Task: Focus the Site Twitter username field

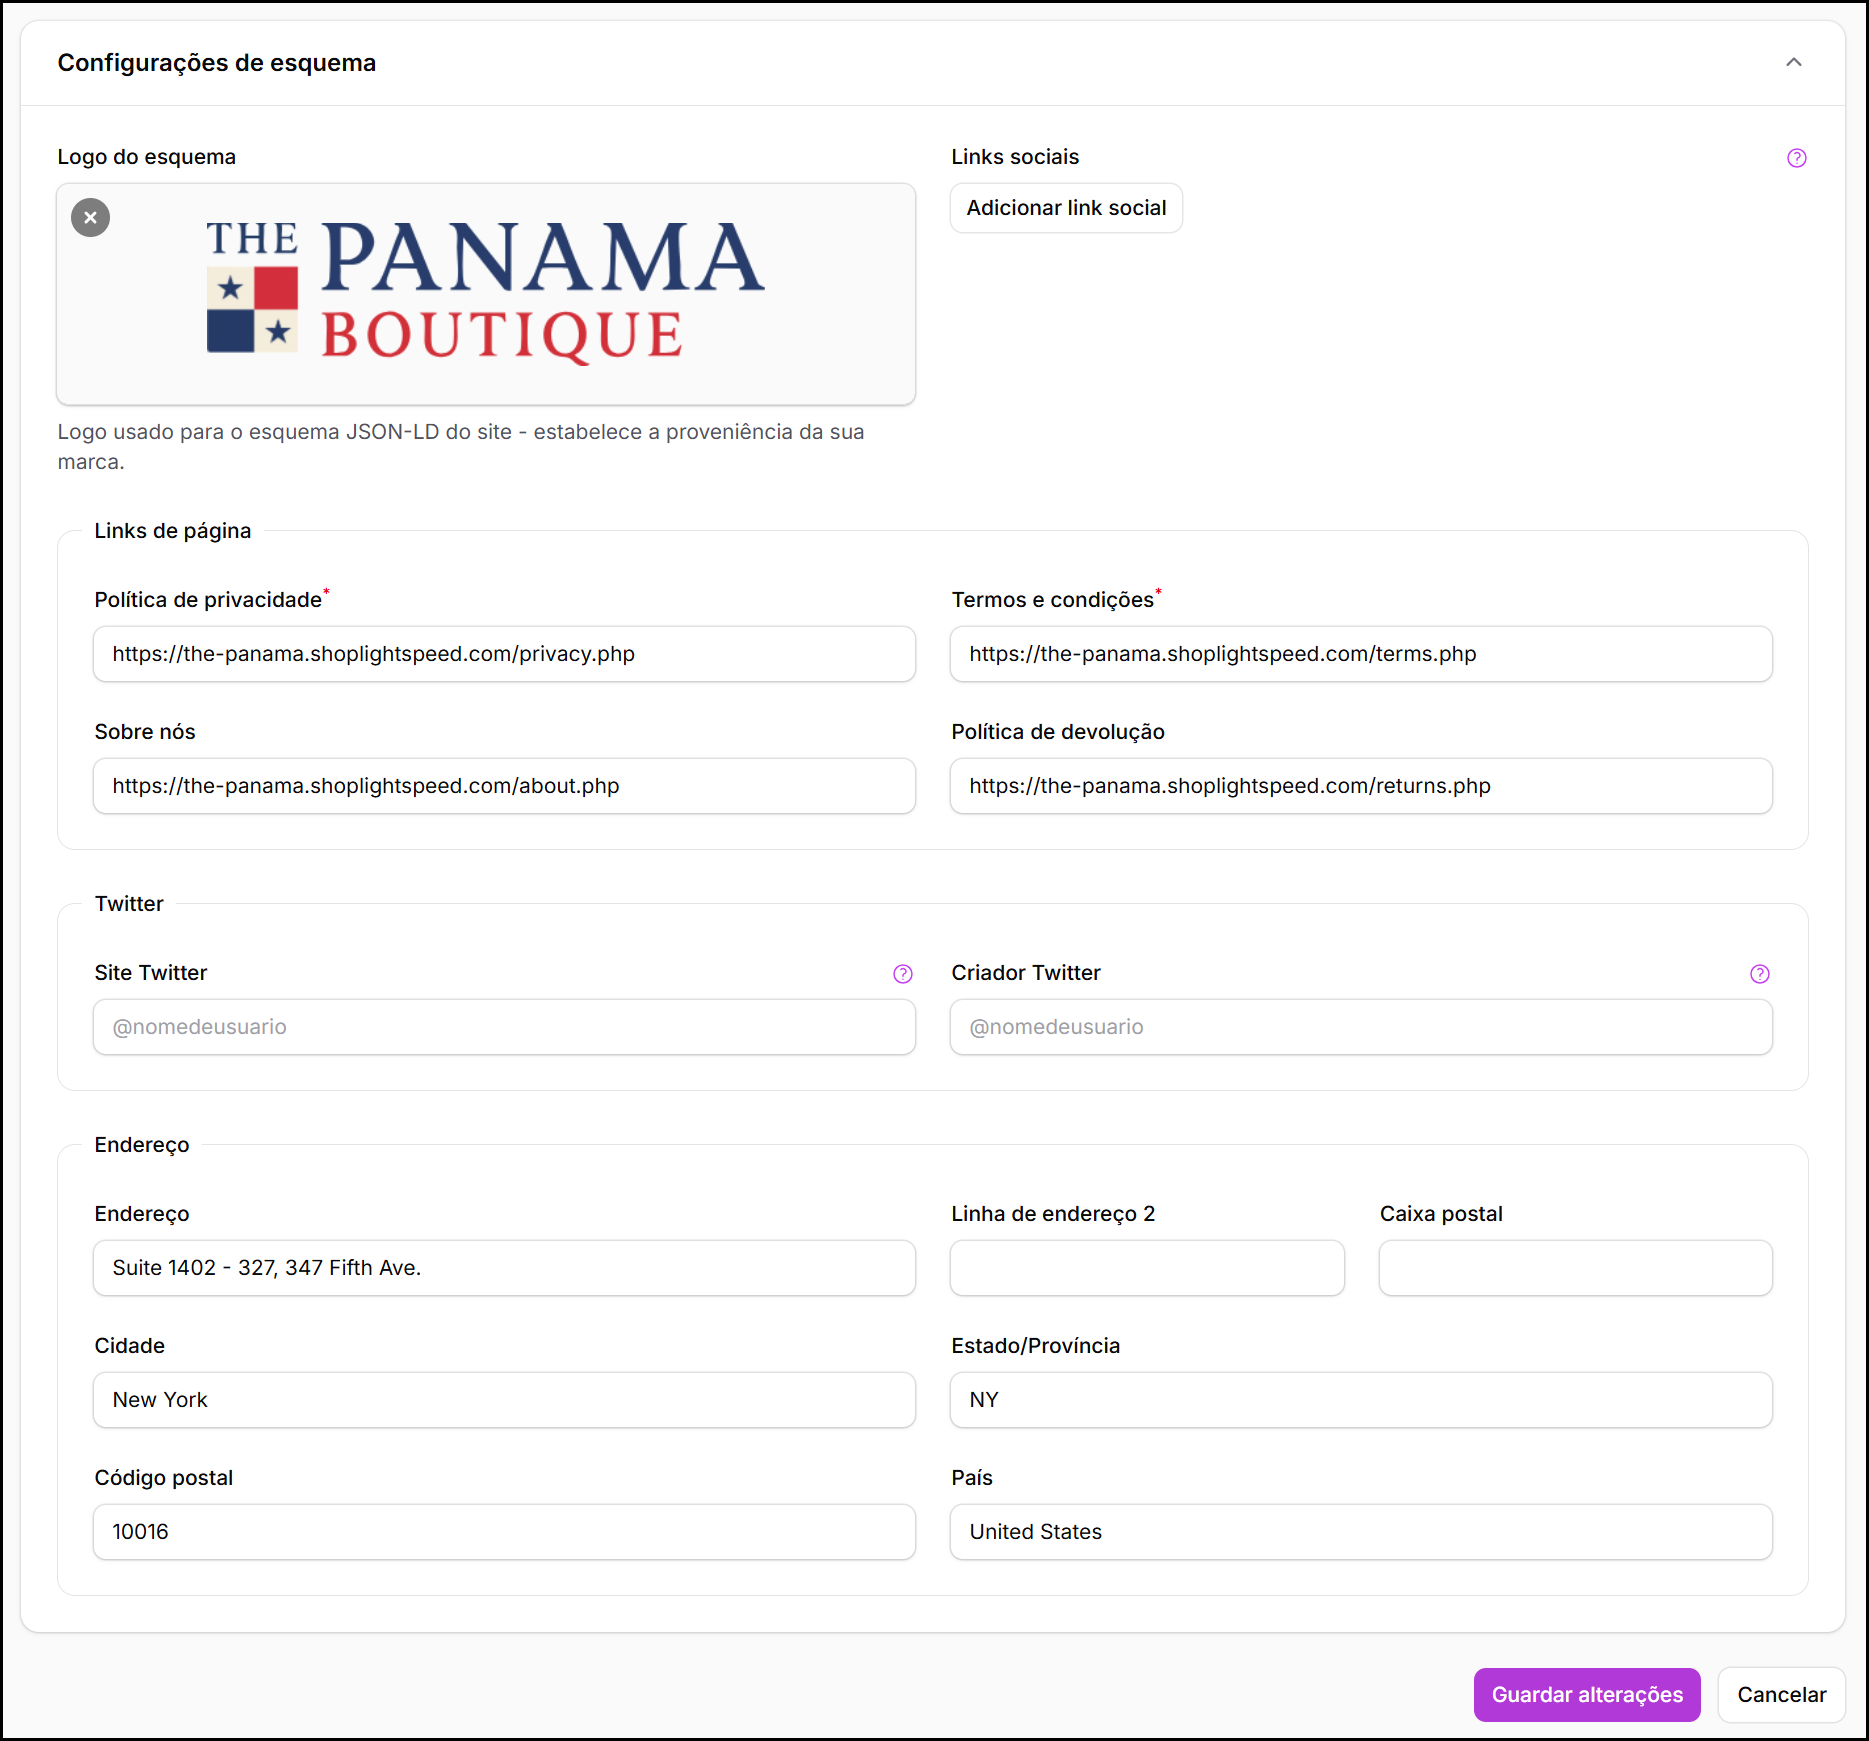Action: tap(504, 1027)
